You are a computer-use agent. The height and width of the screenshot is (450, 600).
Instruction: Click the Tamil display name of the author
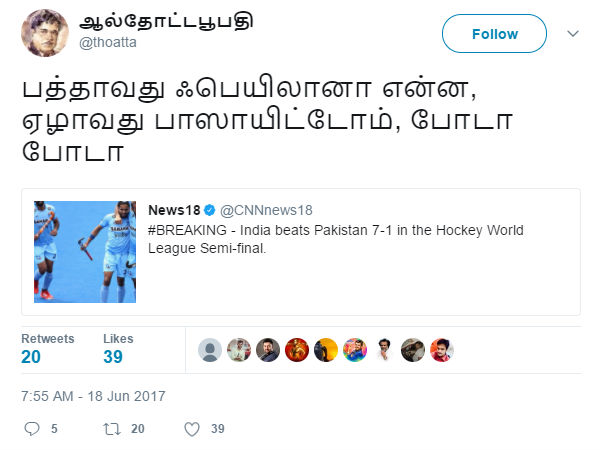[x=166, y=22]
